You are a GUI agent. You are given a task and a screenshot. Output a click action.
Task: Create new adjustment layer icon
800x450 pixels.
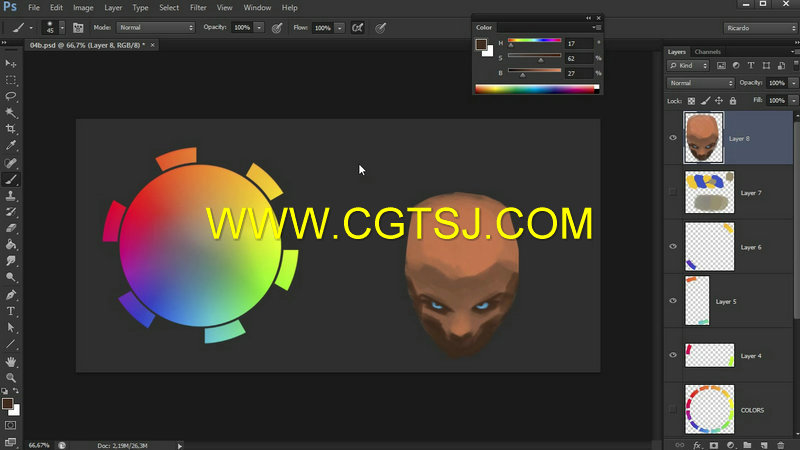coord(731,445)
